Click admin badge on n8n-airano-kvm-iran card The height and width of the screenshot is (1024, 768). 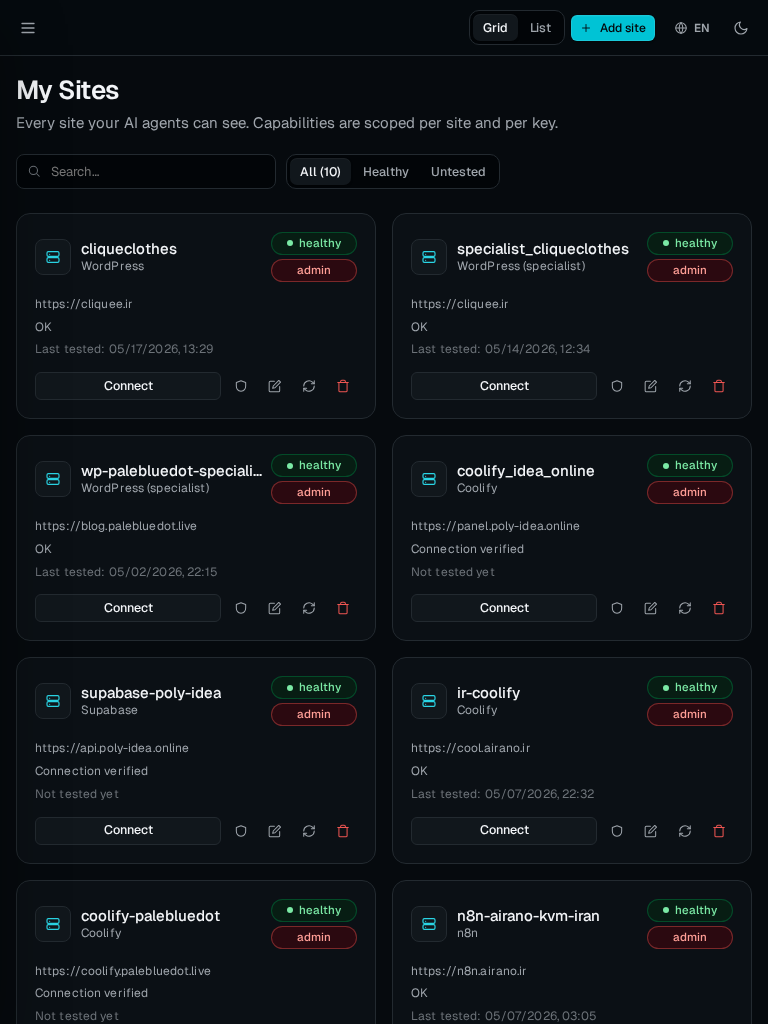tap(690, 937)
